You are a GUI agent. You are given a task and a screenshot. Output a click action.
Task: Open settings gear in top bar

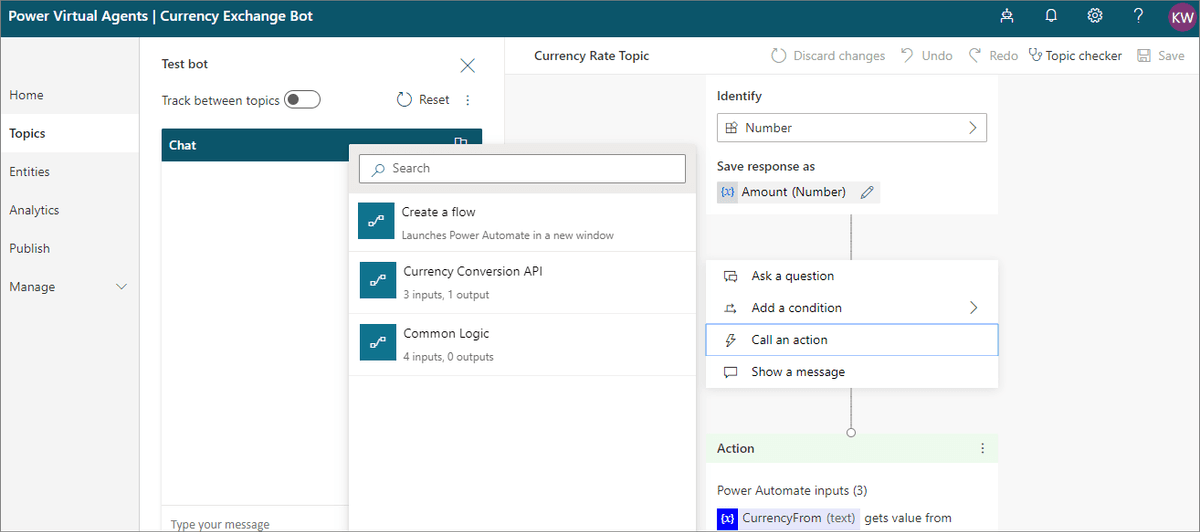(1095, 16)
